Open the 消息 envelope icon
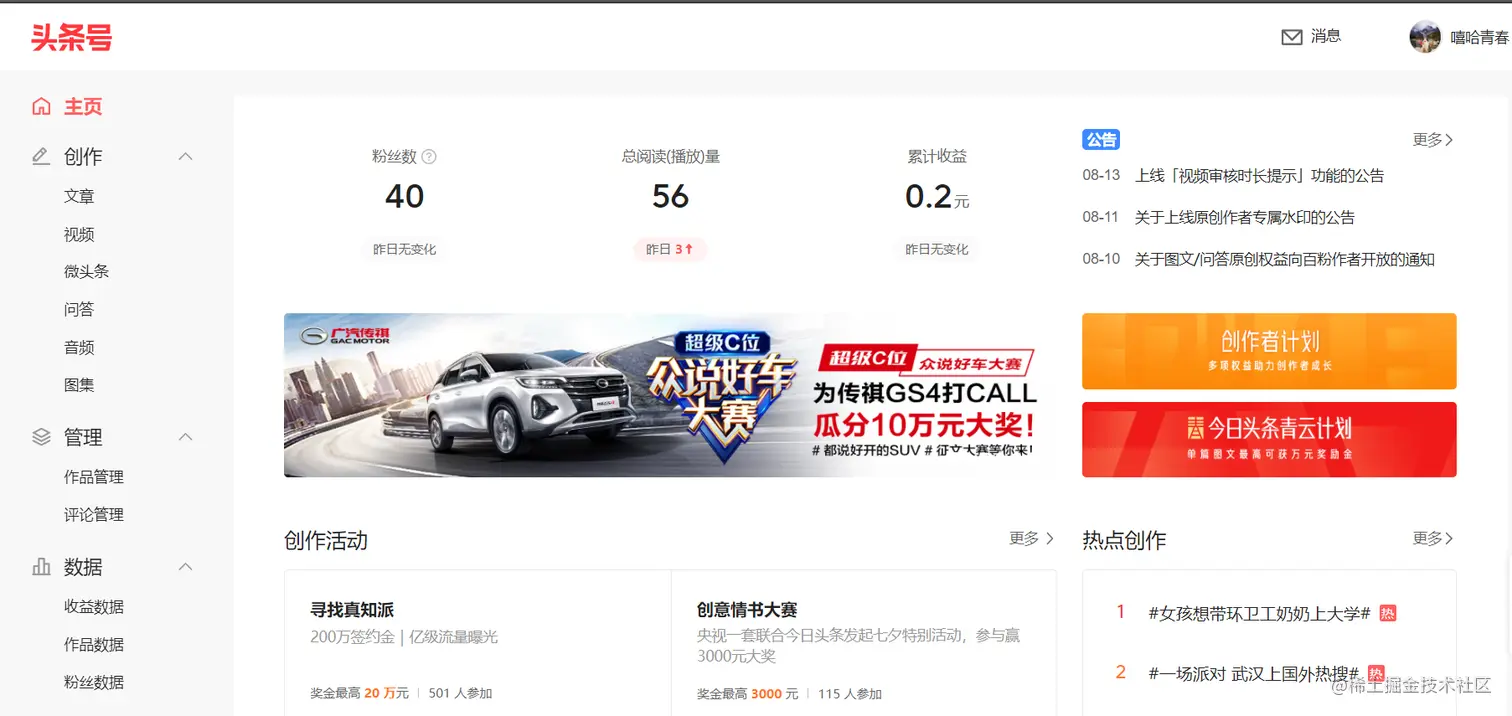 click(1292, 37)
